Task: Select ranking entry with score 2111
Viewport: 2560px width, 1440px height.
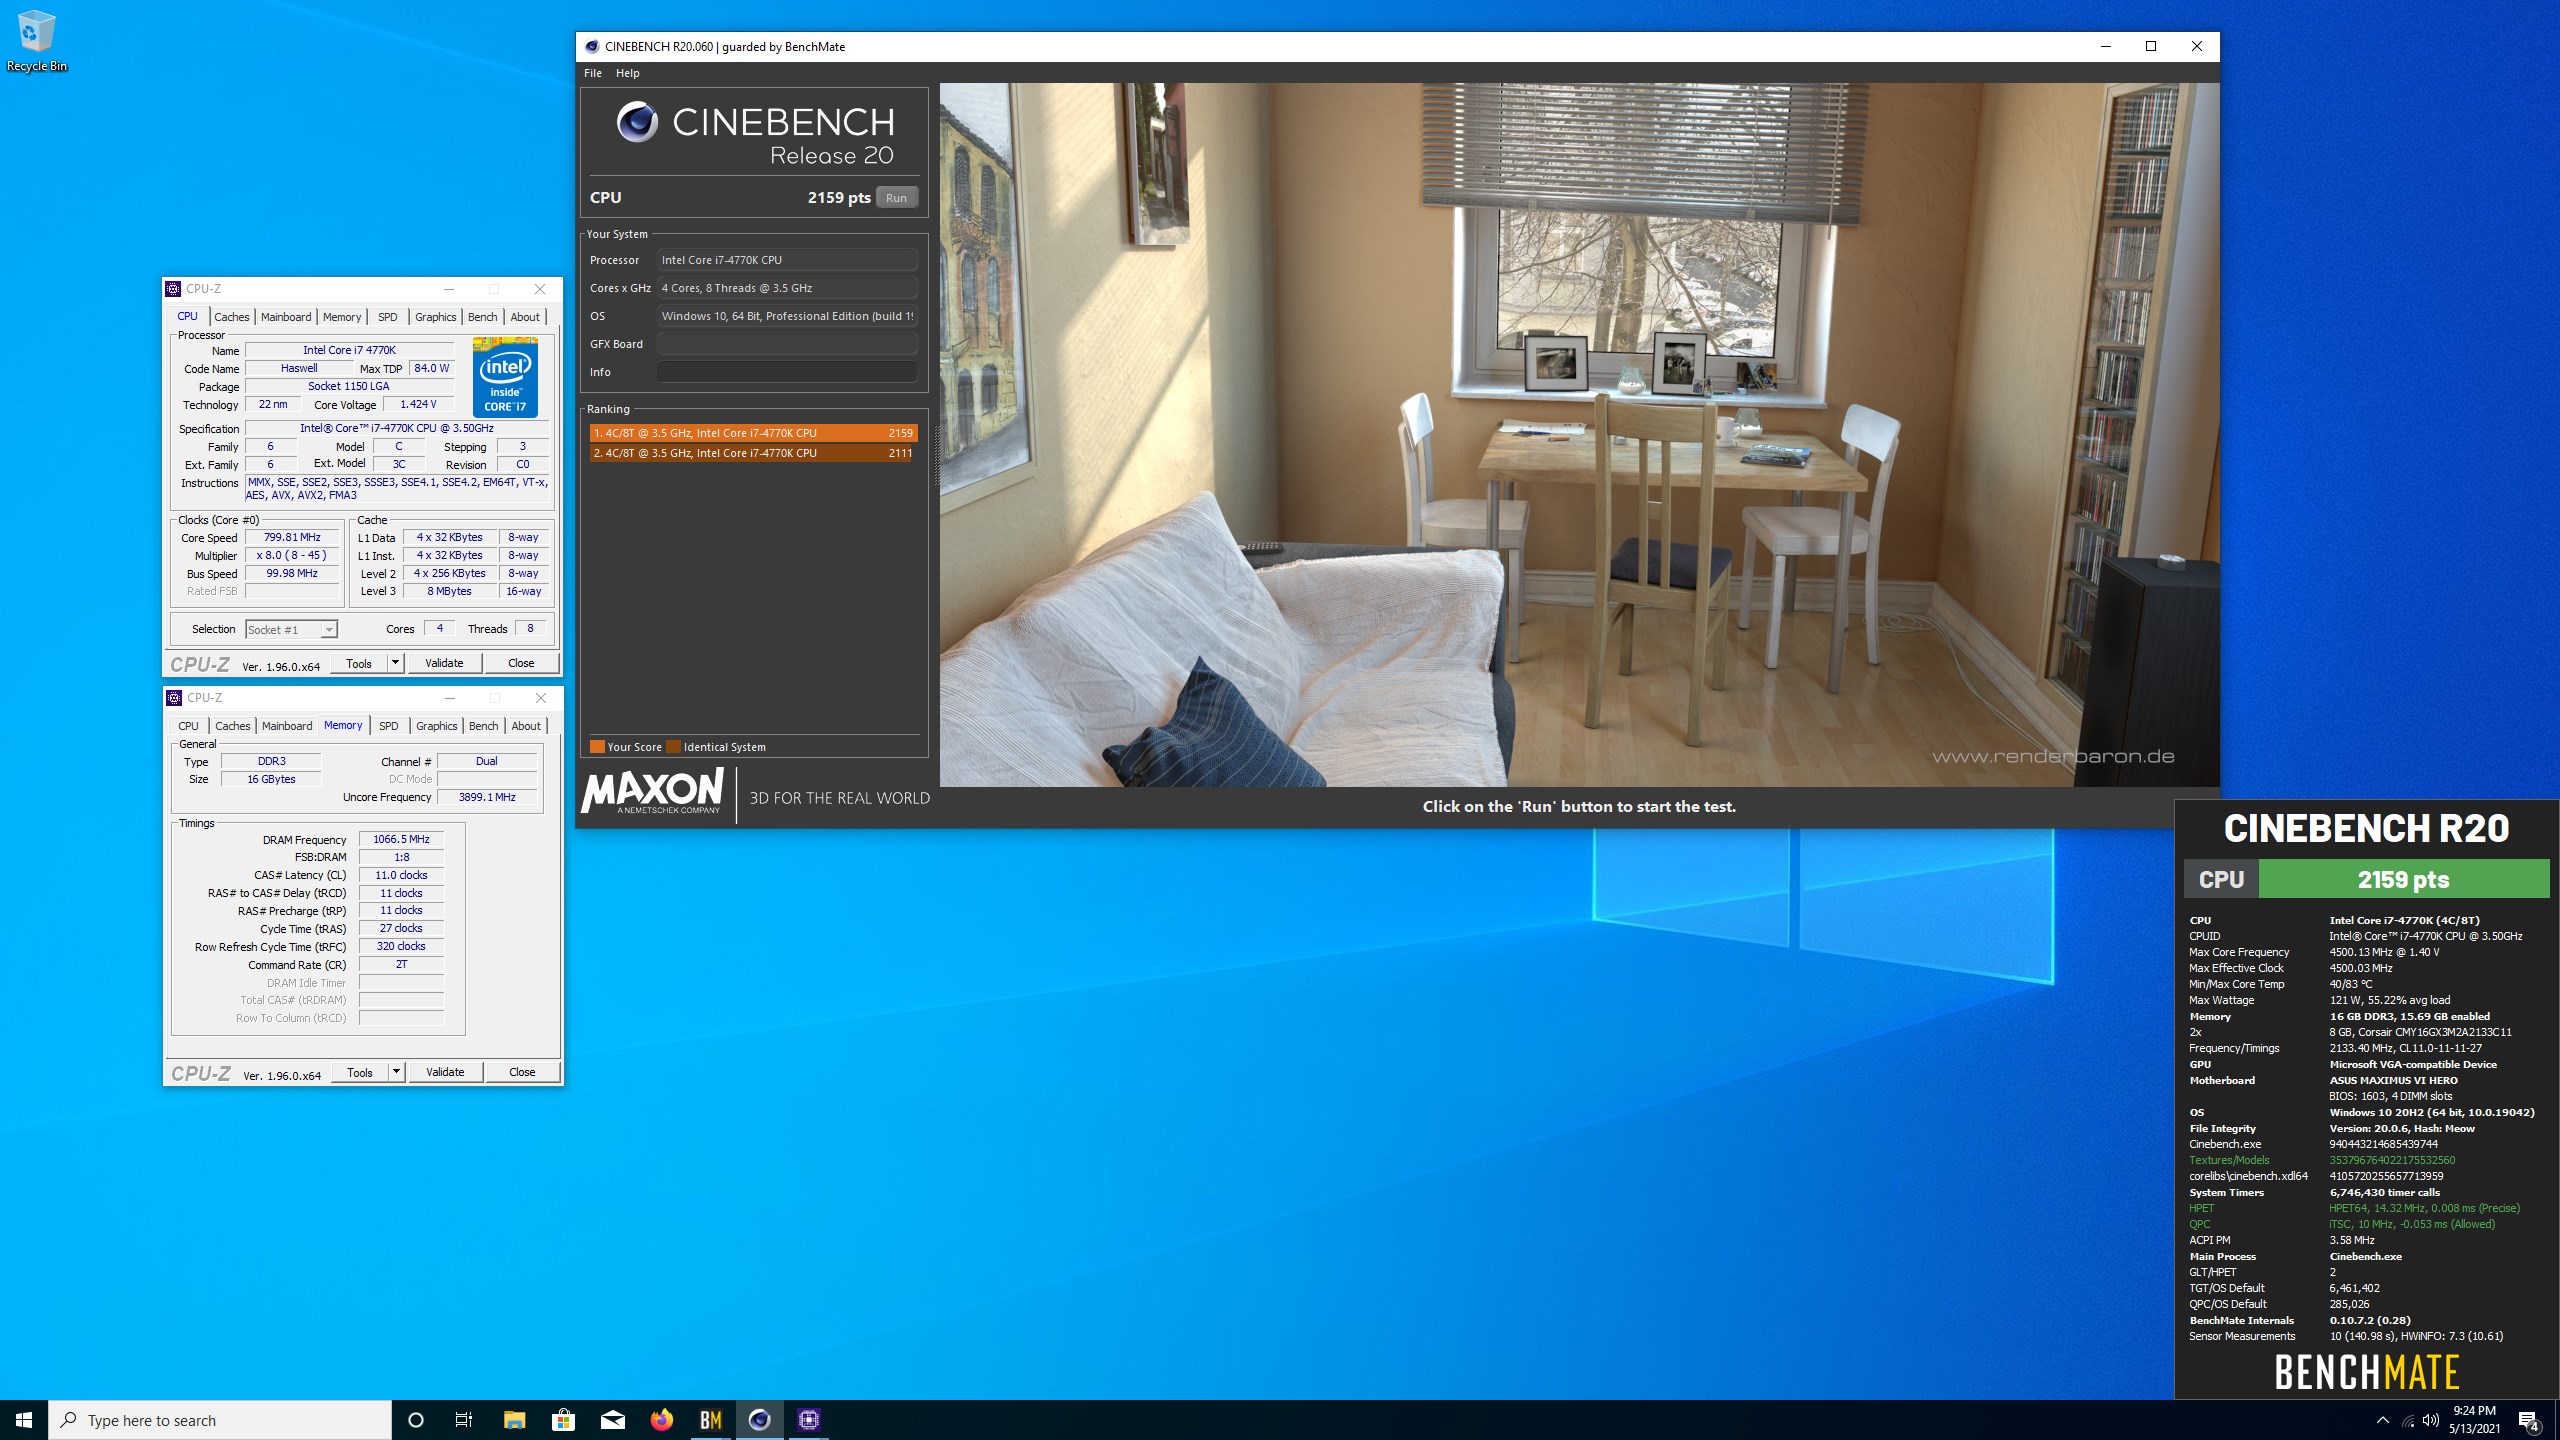Action: (753, 453)
